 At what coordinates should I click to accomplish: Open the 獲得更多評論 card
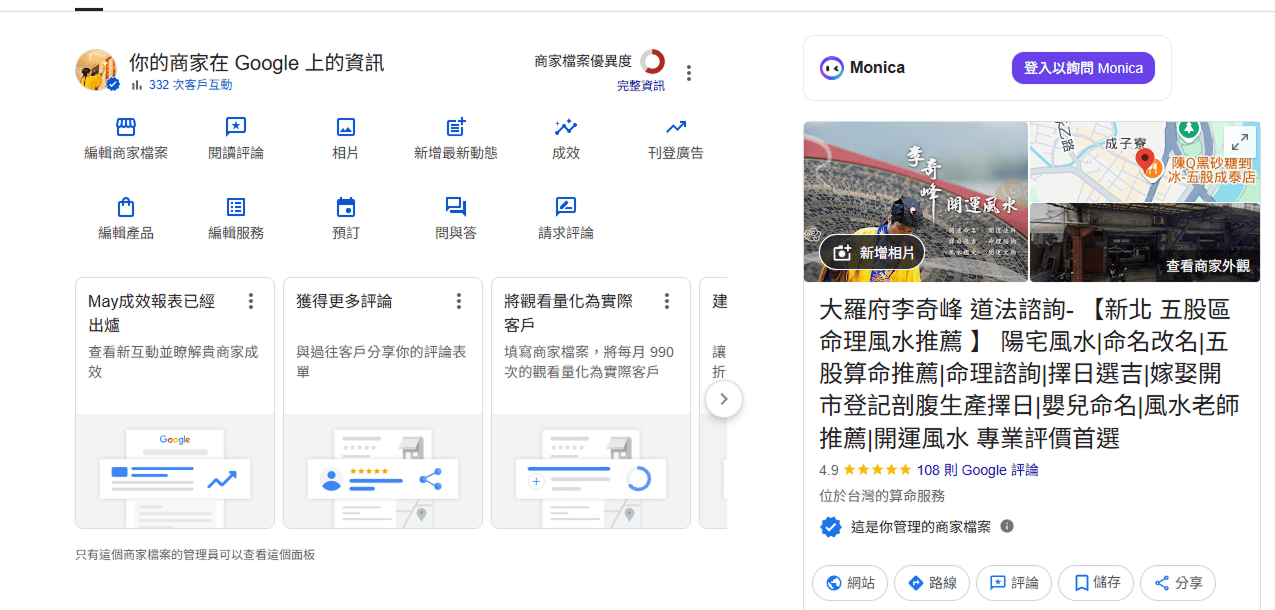tap(383, 403)
